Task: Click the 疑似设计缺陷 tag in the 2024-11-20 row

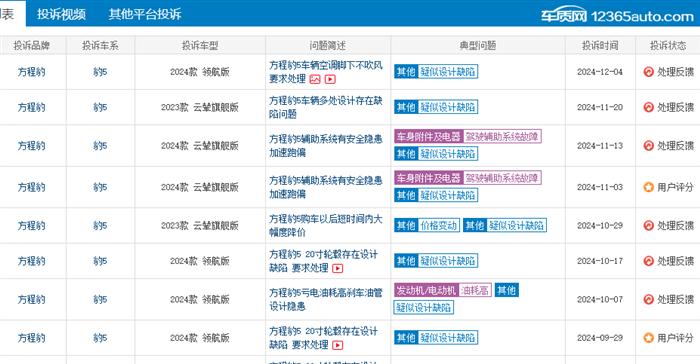Action: tap(448, 107)
